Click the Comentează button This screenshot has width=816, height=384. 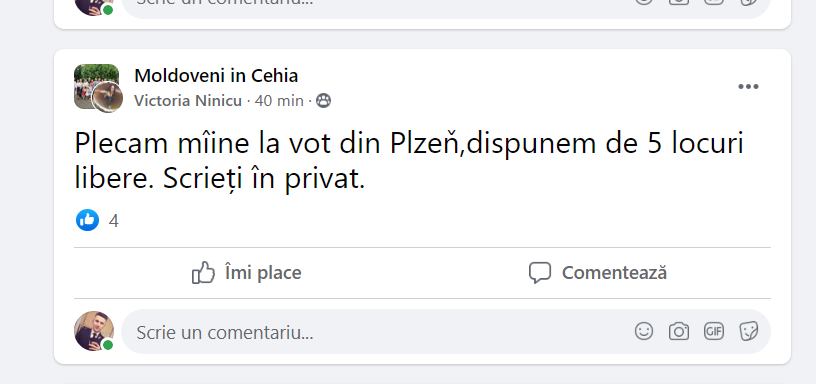tap(597, 273)
